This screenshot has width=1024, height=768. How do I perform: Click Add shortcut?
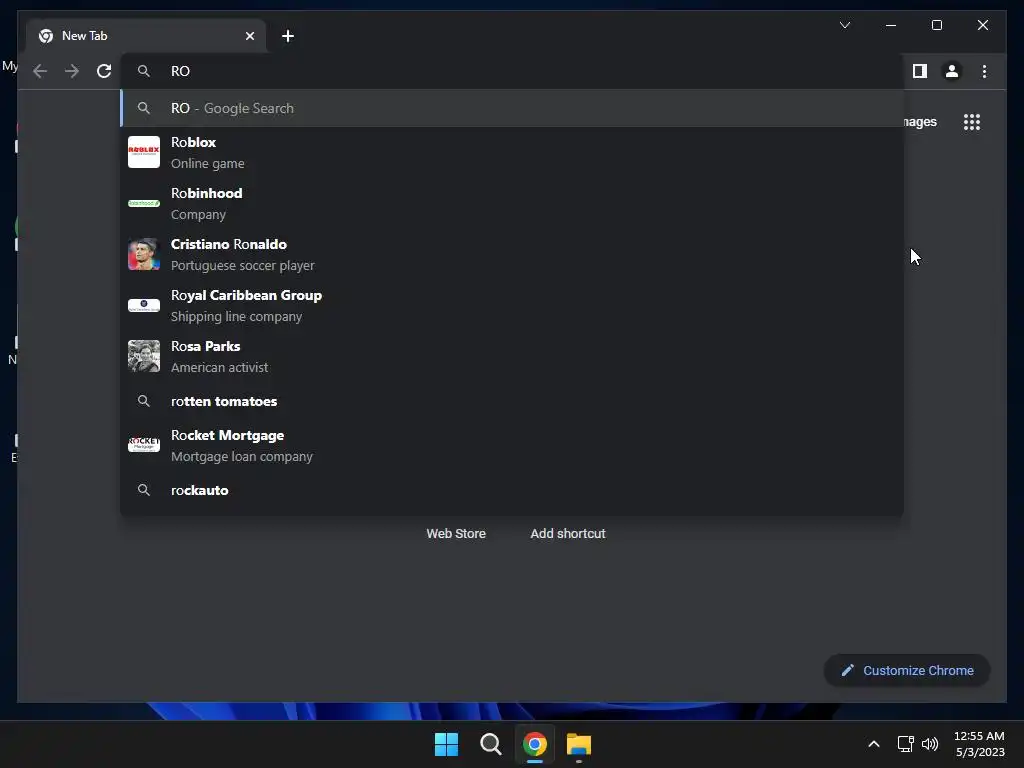[x=568, y=534]
